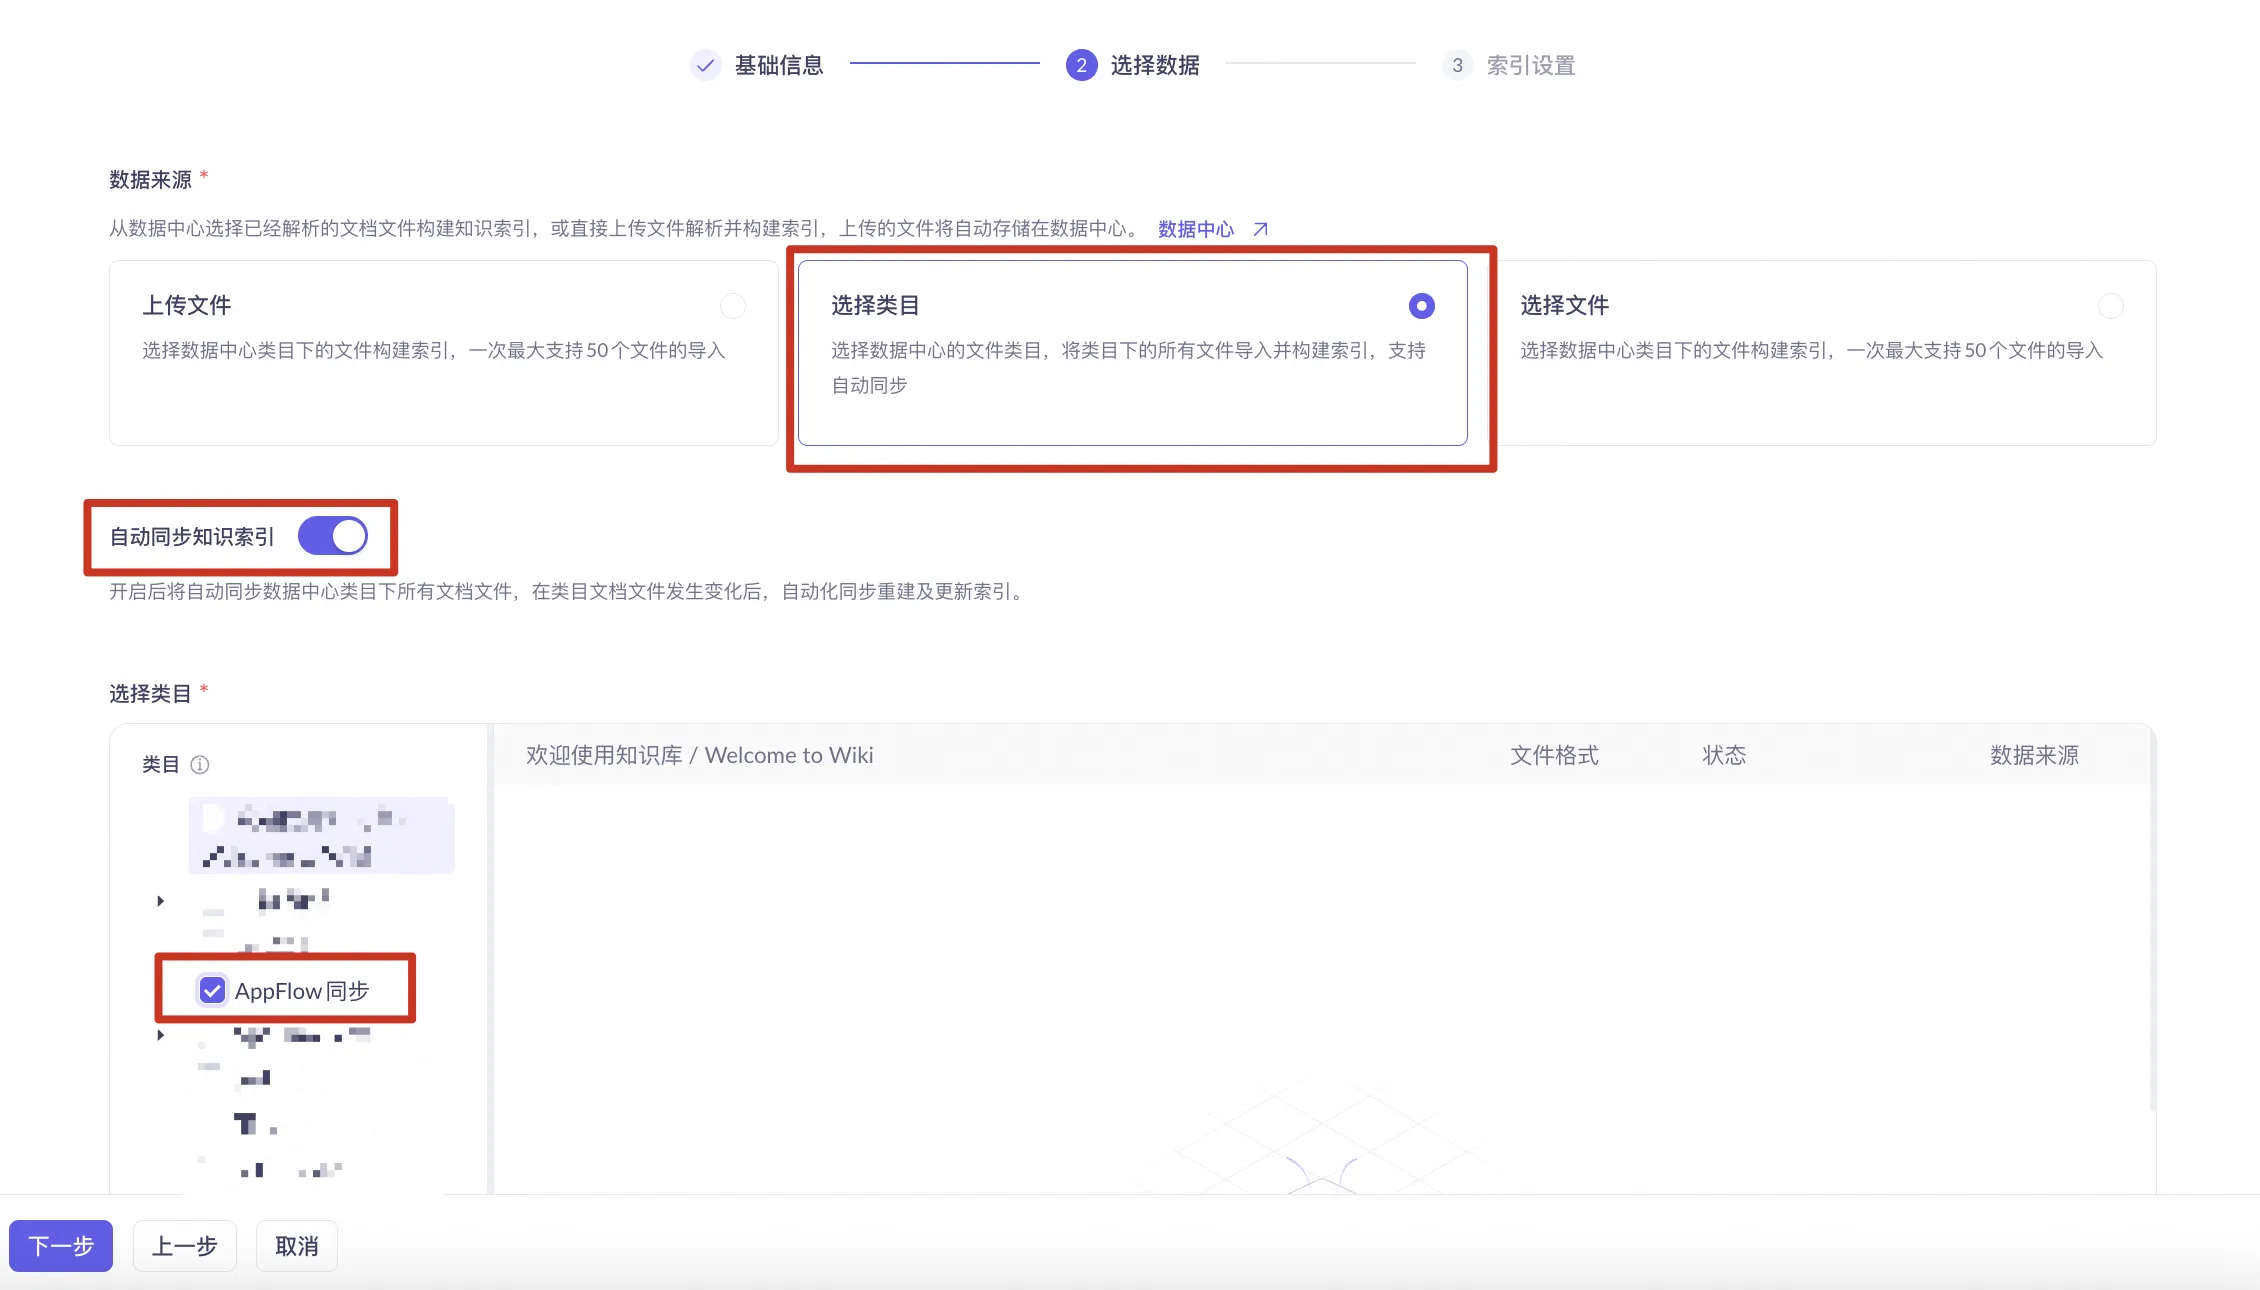This screenshot has height=1290, width=2260.
Task: Expand the tree node below AppFlow同步
Action: tap(160, 1035)
